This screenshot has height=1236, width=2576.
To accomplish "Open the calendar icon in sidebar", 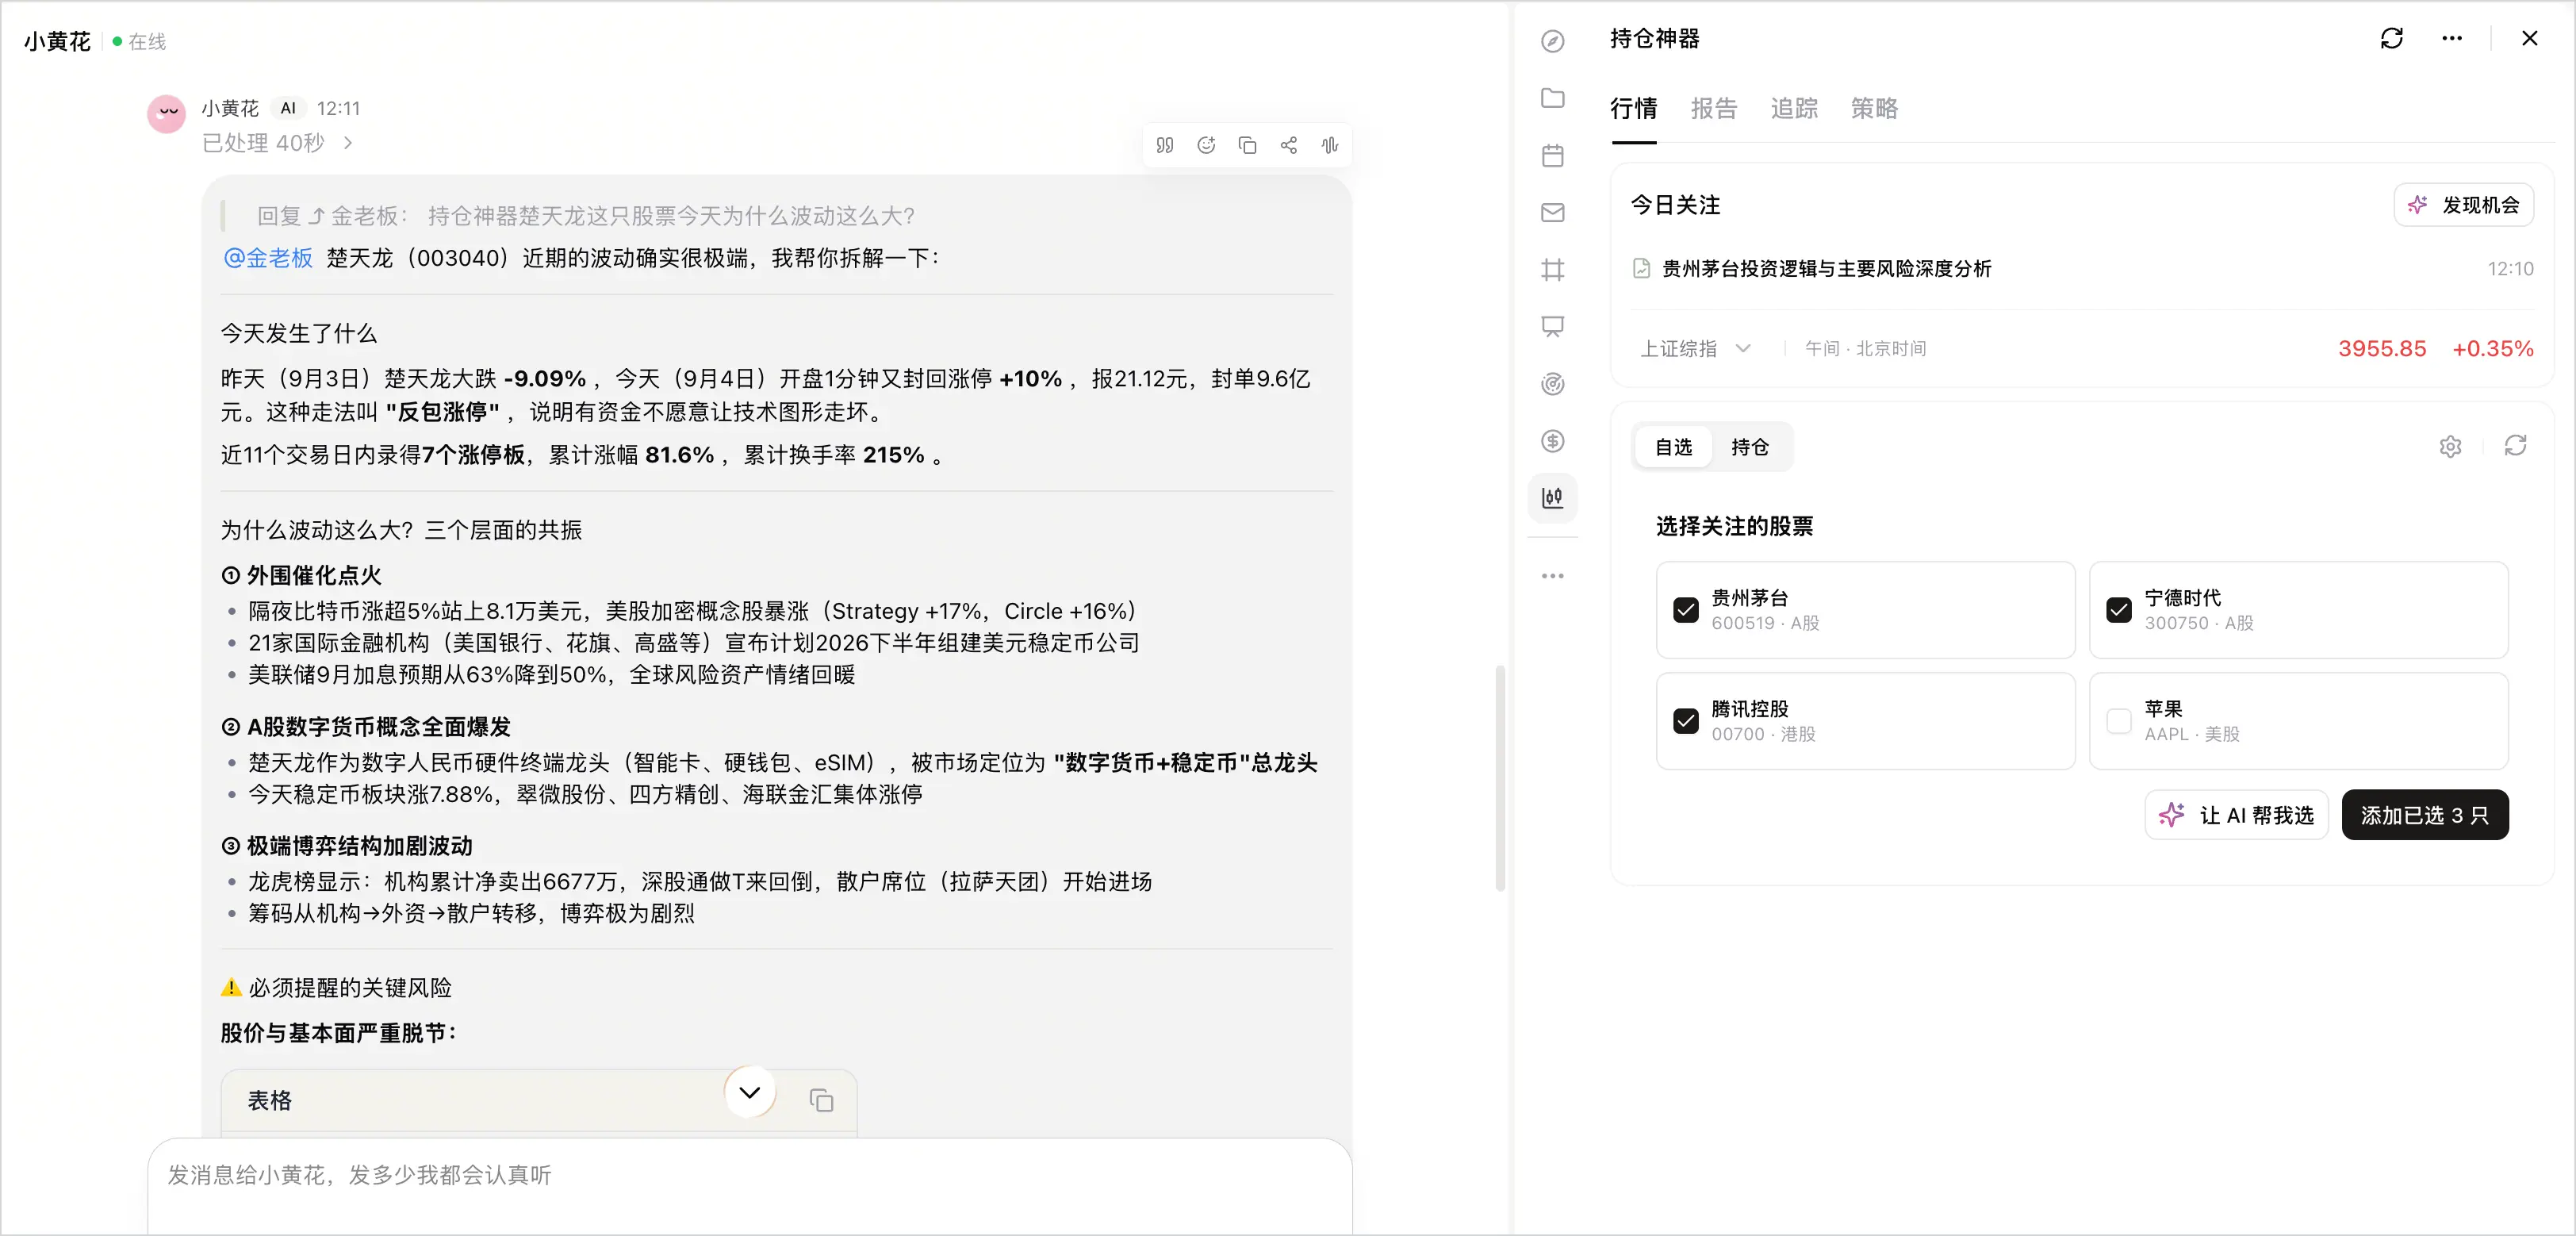I will click(x=1552, y=155).
